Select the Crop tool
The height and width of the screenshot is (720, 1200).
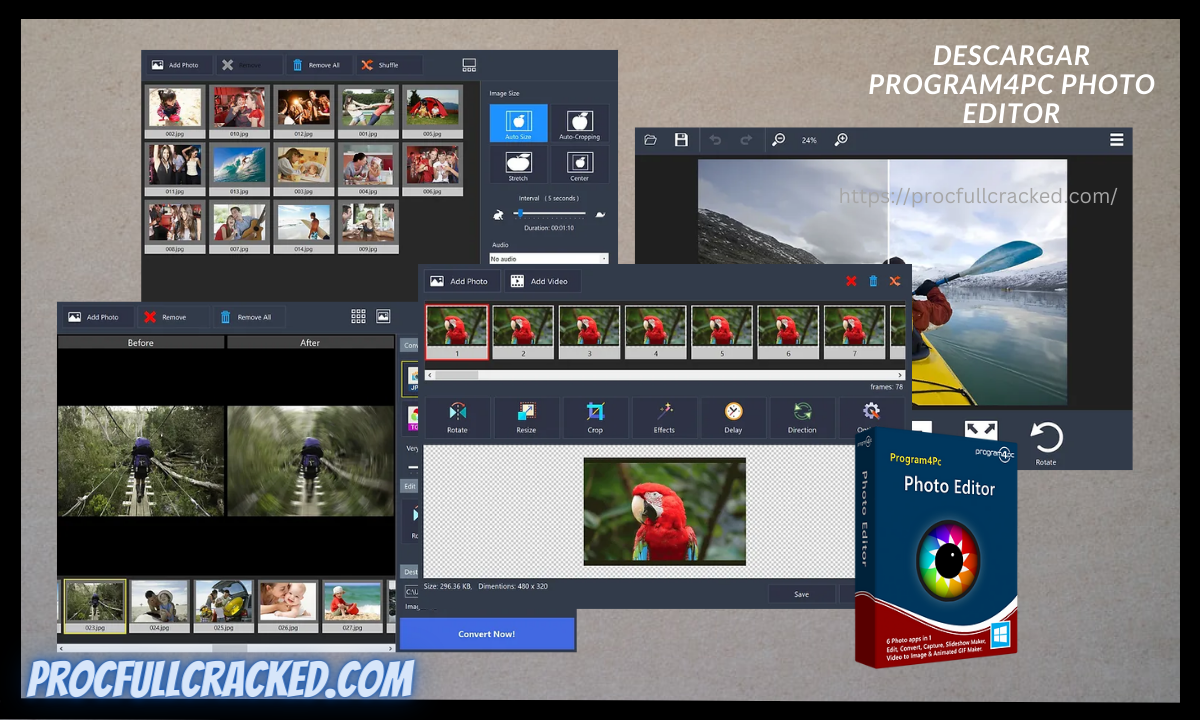point(595,417)
